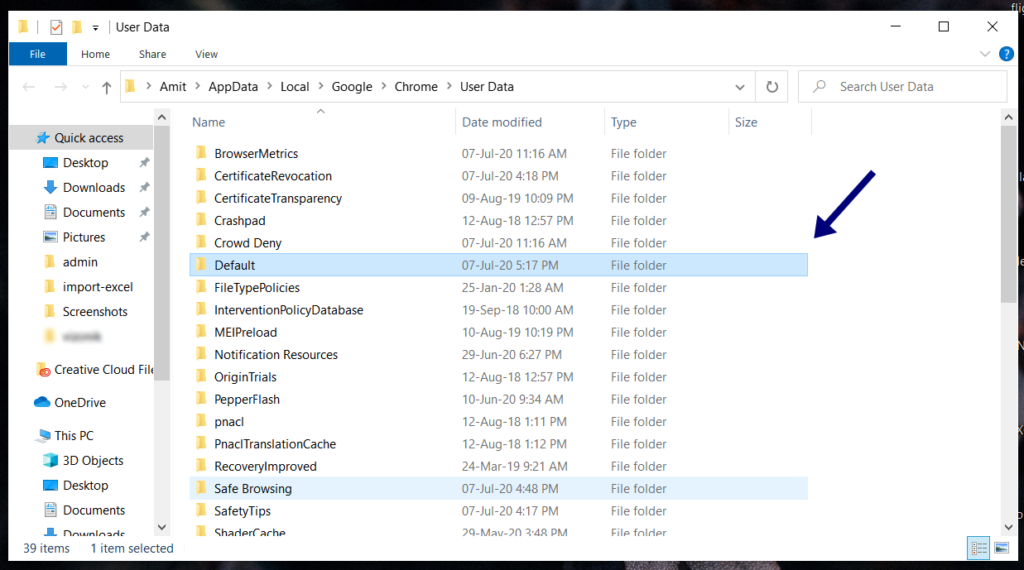Select the PepperFlash folder
Image resolution: width=1024 pixels, height=570 pixels.
coord(498,399)
